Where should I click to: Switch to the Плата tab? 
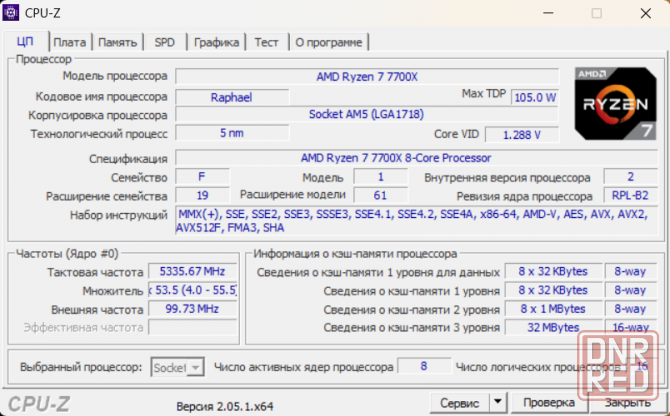[70, 42]
